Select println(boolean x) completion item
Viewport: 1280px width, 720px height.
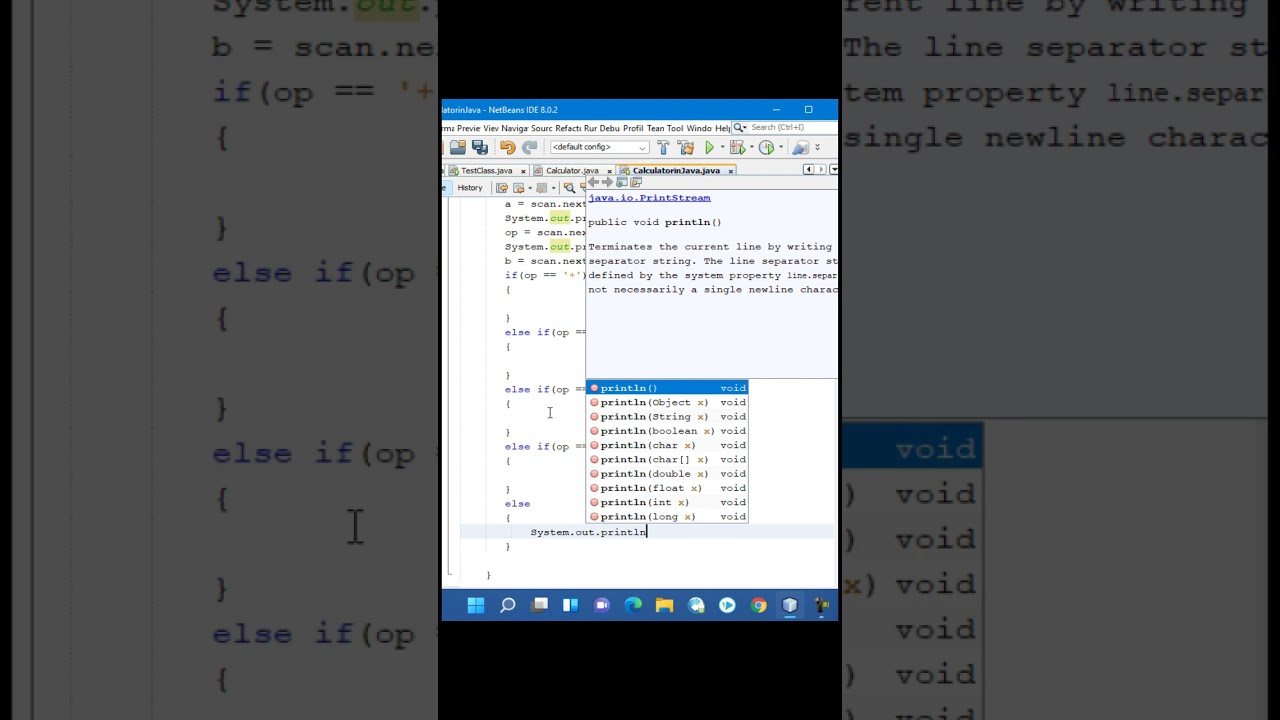[667, 431]
